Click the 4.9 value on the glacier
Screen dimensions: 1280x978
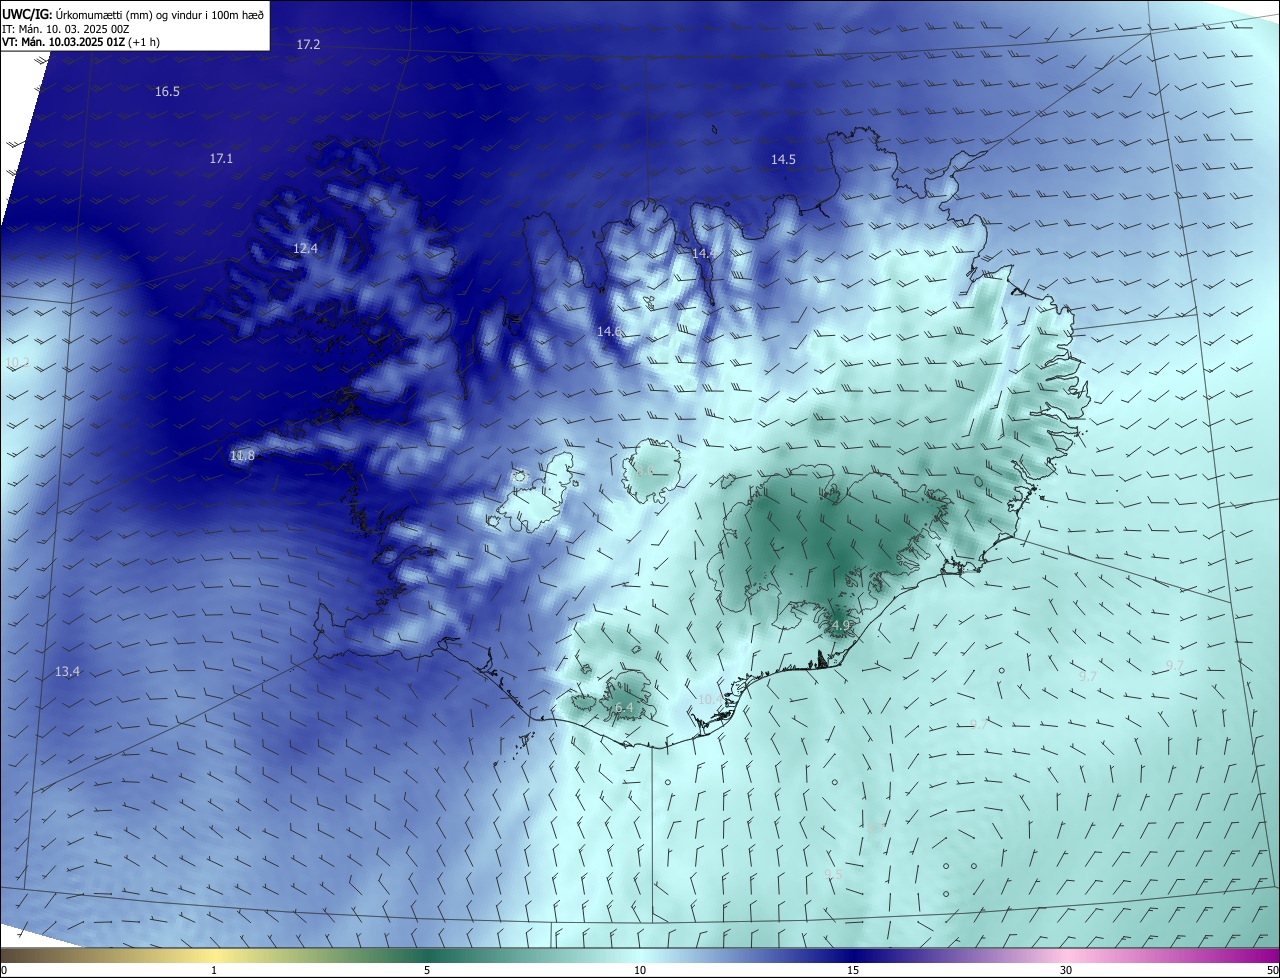(841, 626)
